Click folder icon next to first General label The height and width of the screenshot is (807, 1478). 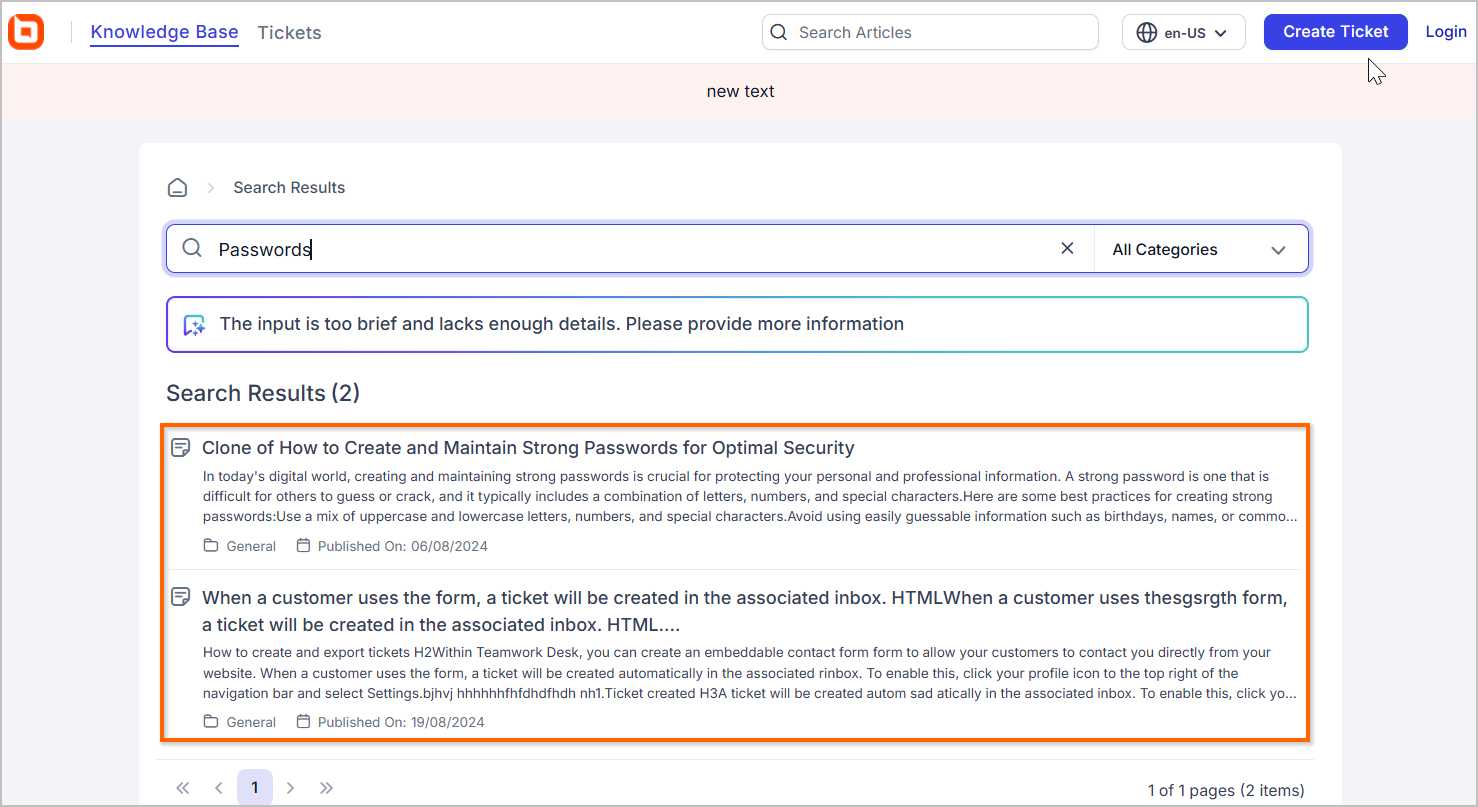tap(211, 546)
